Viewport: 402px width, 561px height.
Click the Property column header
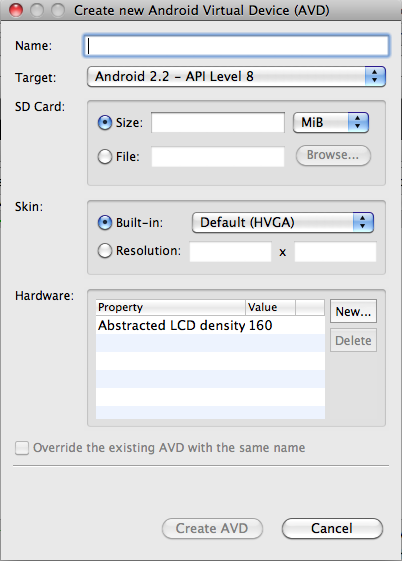(171, 307)
